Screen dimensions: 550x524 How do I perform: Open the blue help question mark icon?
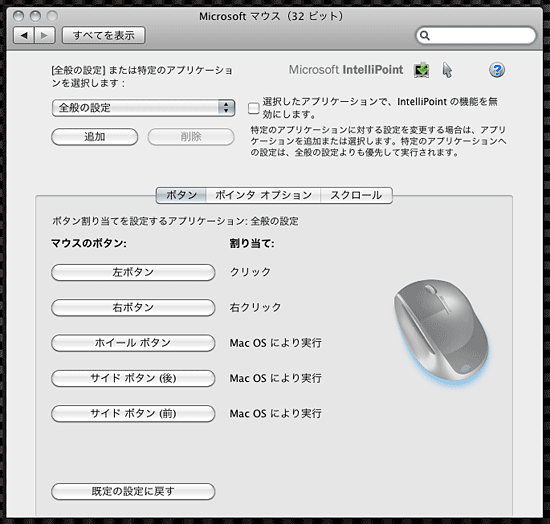[x=497, y=70]
